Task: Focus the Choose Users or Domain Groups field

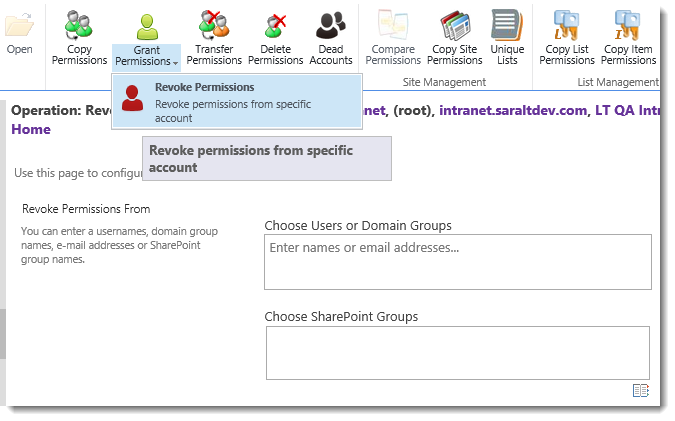Action: [458, 262]
